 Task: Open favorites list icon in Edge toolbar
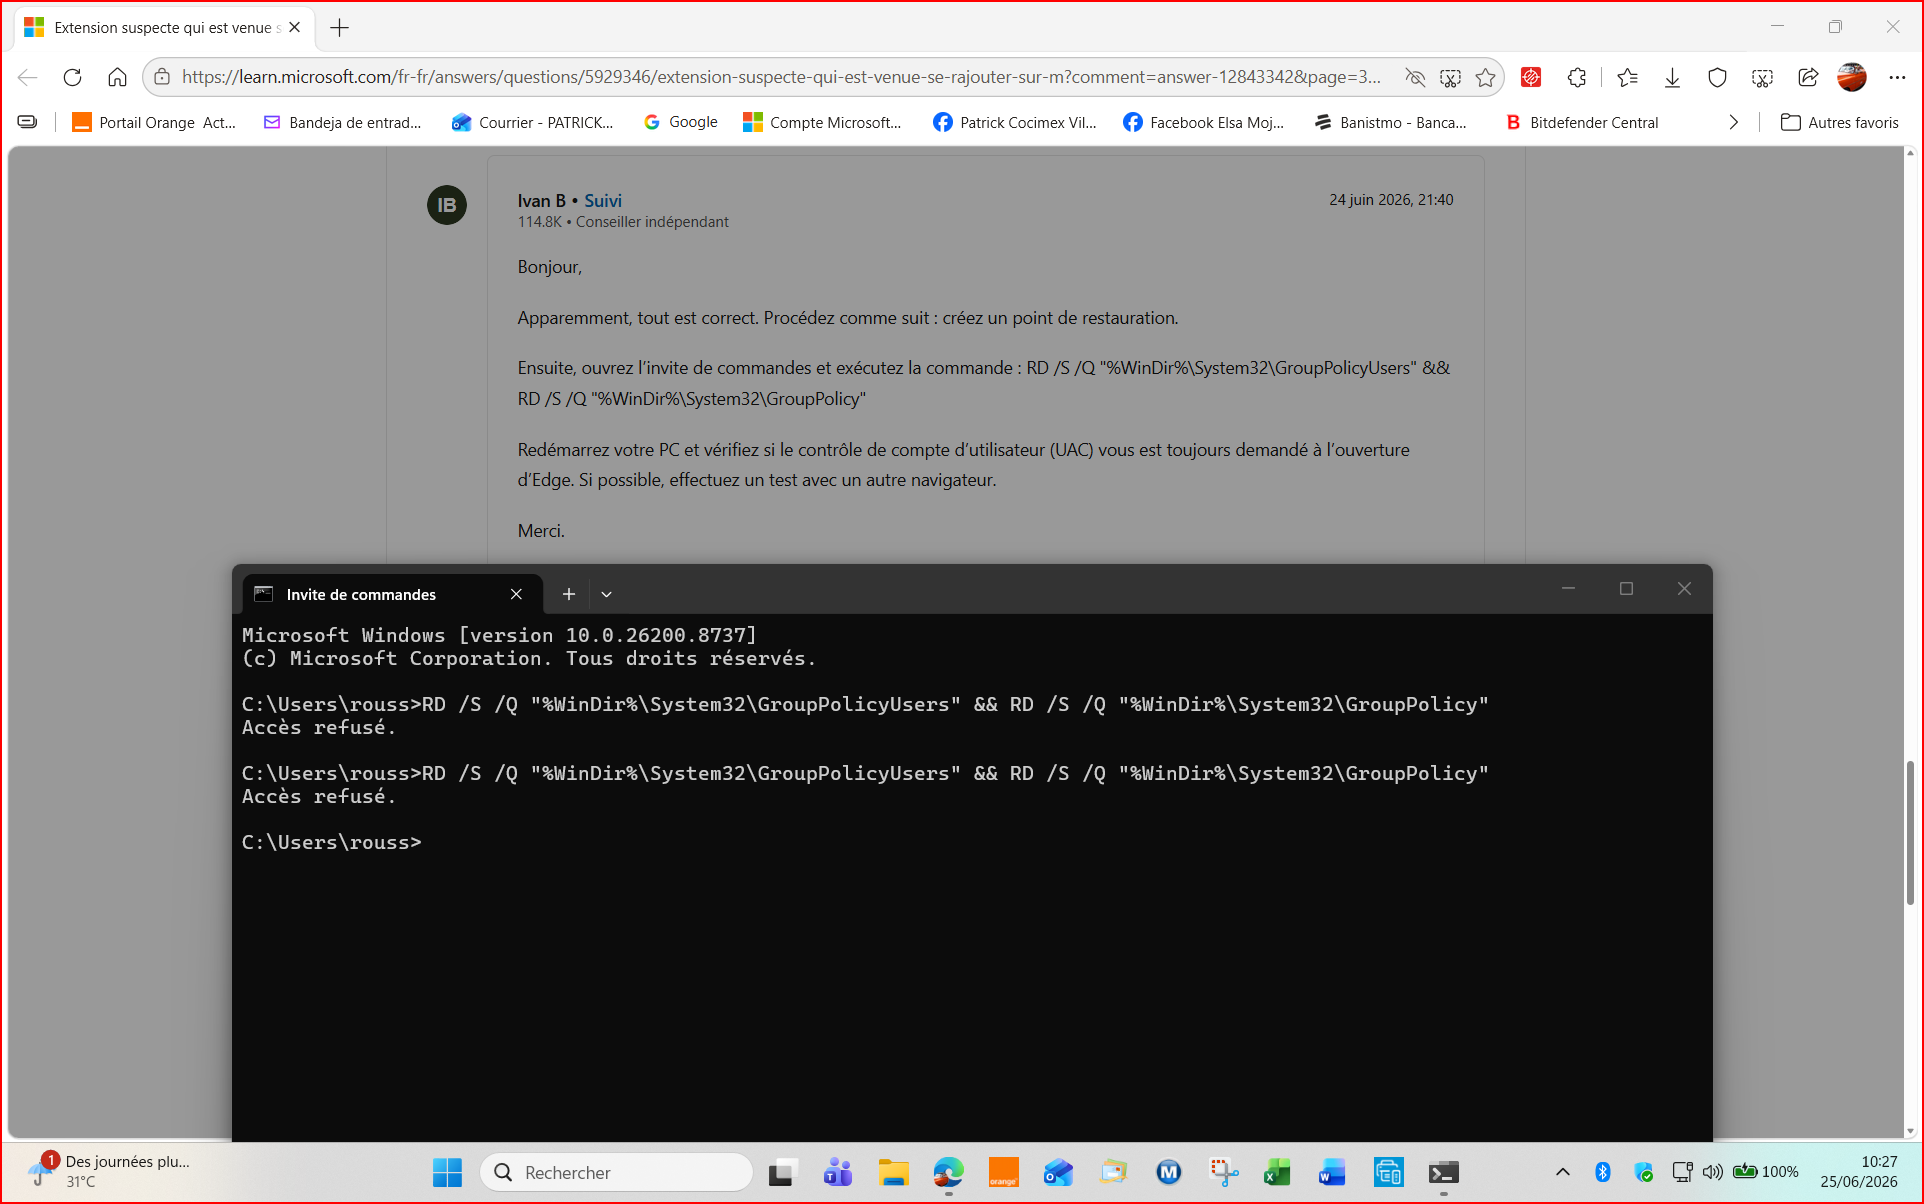pyautogui.click(x=1627, y=77)
